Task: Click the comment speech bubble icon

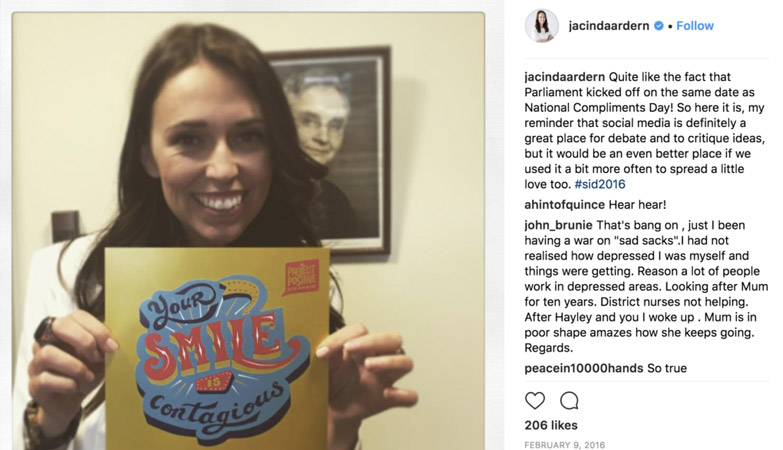Action: (569, 401)
